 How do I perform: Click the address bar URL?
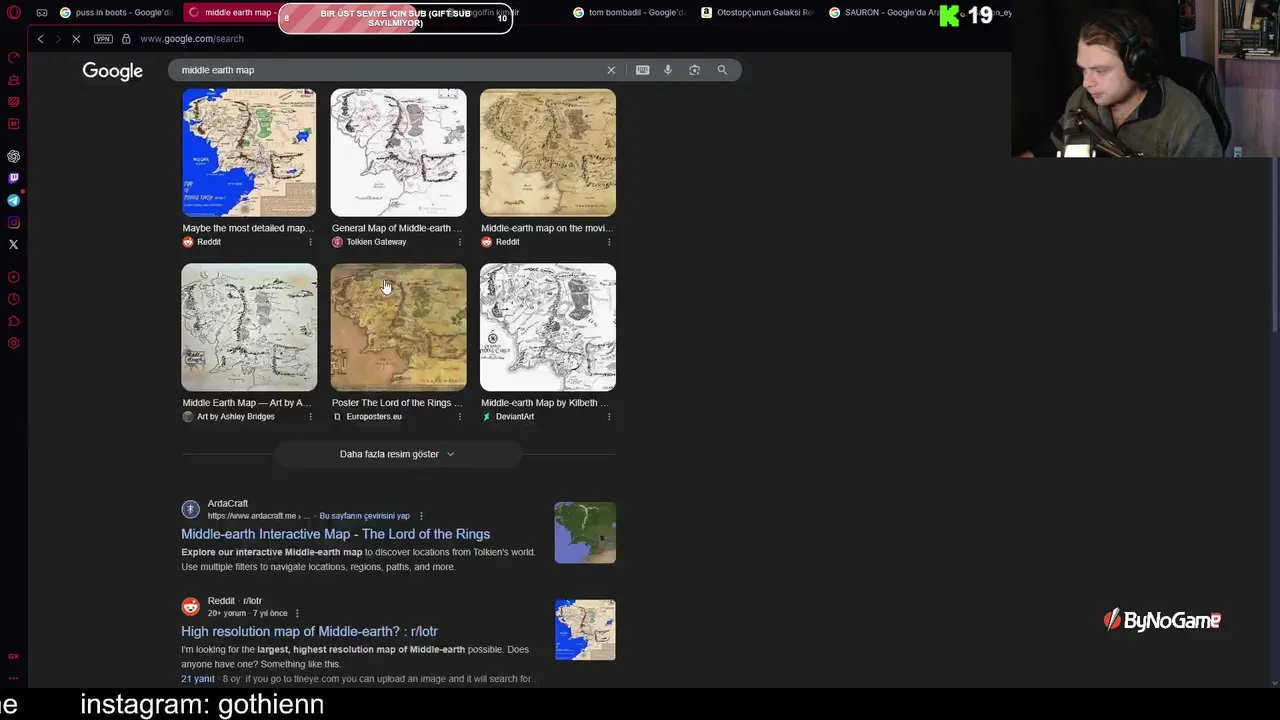tap(192, 39)
